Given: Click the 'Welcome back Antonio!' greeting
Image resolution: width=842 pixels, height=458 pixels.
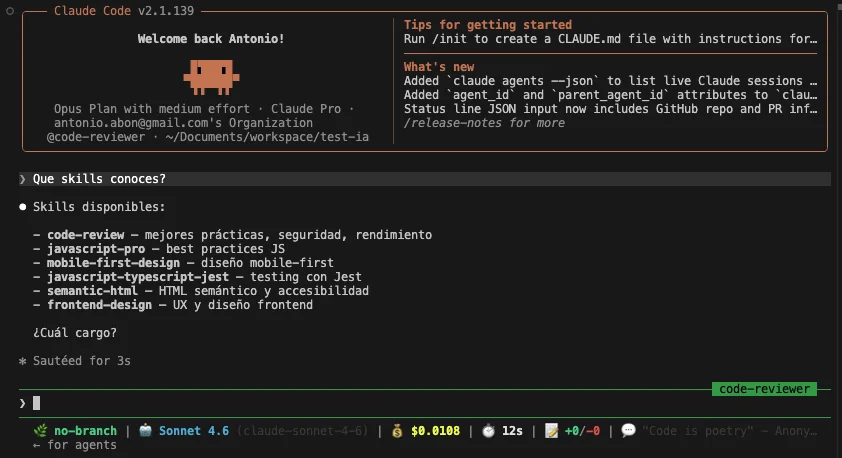Looking at the screenshot, I should coord(211,39).
